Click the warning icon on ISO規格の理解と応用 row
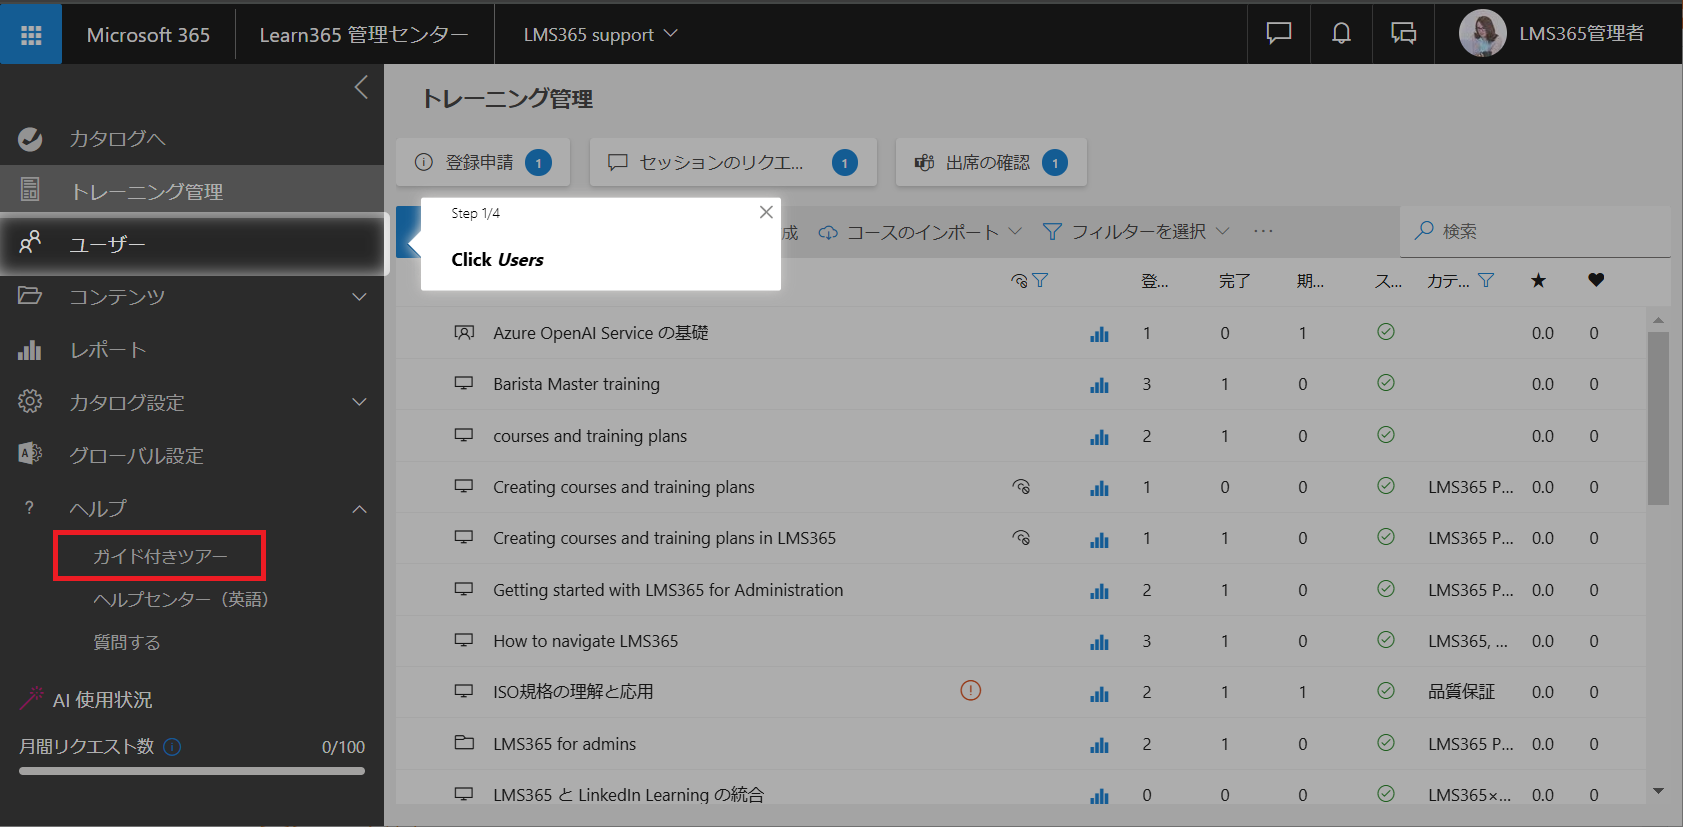The height and width of the screenshot is (827, 1683). pyautogui.click(x=970, y=691)
